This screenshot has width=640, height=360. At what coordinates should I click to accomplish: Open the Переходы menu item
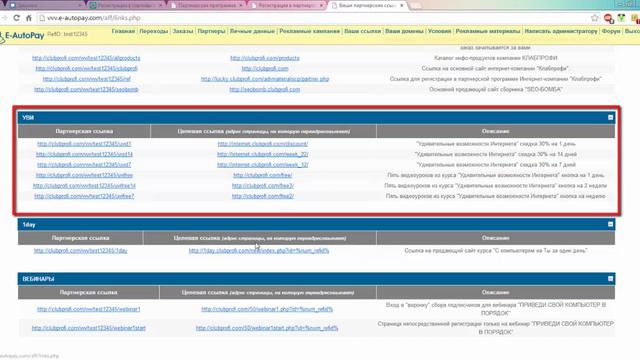tap(153, 31)
